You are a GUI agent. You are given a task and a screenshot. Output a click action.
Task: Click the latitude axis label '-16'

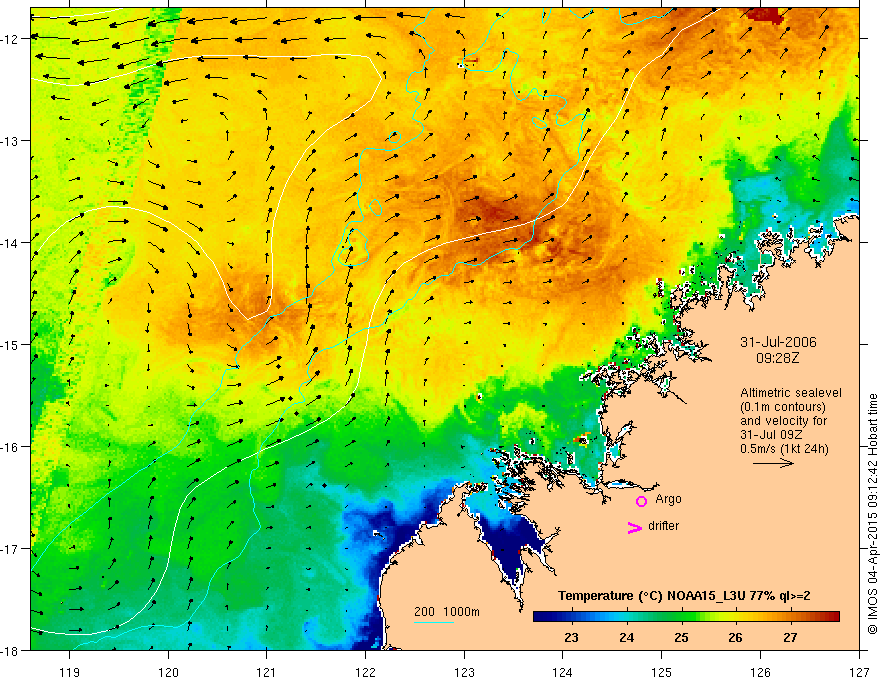click(10, 447)
